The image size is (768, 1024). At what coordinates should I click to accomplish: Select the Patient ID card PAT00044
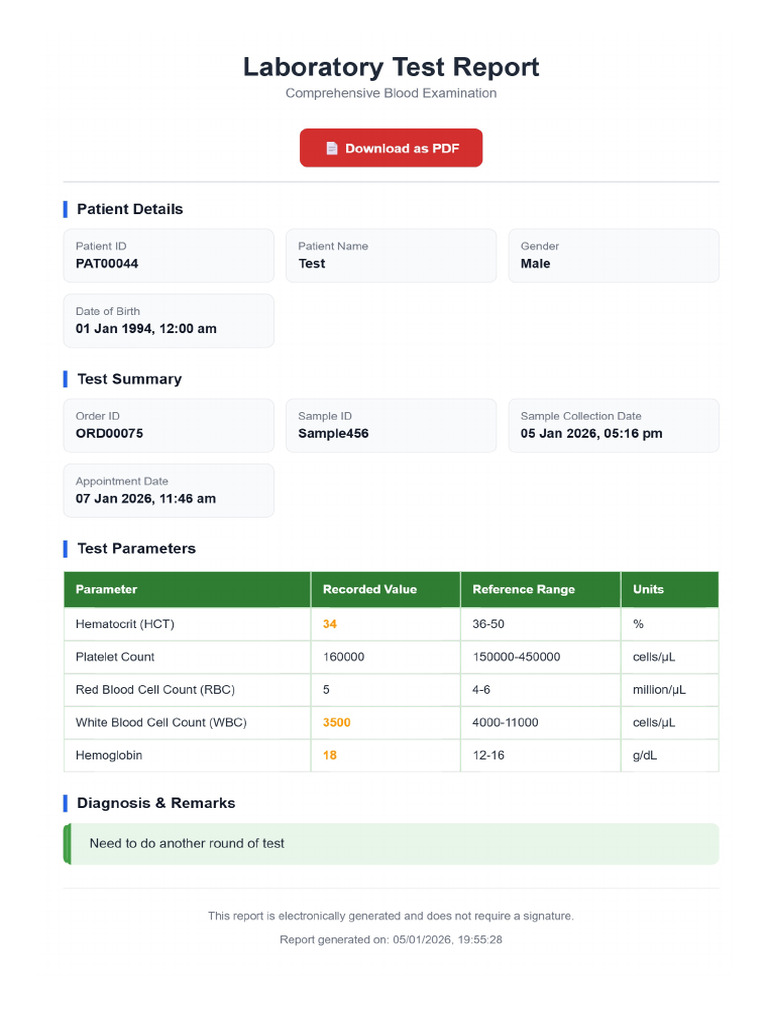[x=168, y=255]
